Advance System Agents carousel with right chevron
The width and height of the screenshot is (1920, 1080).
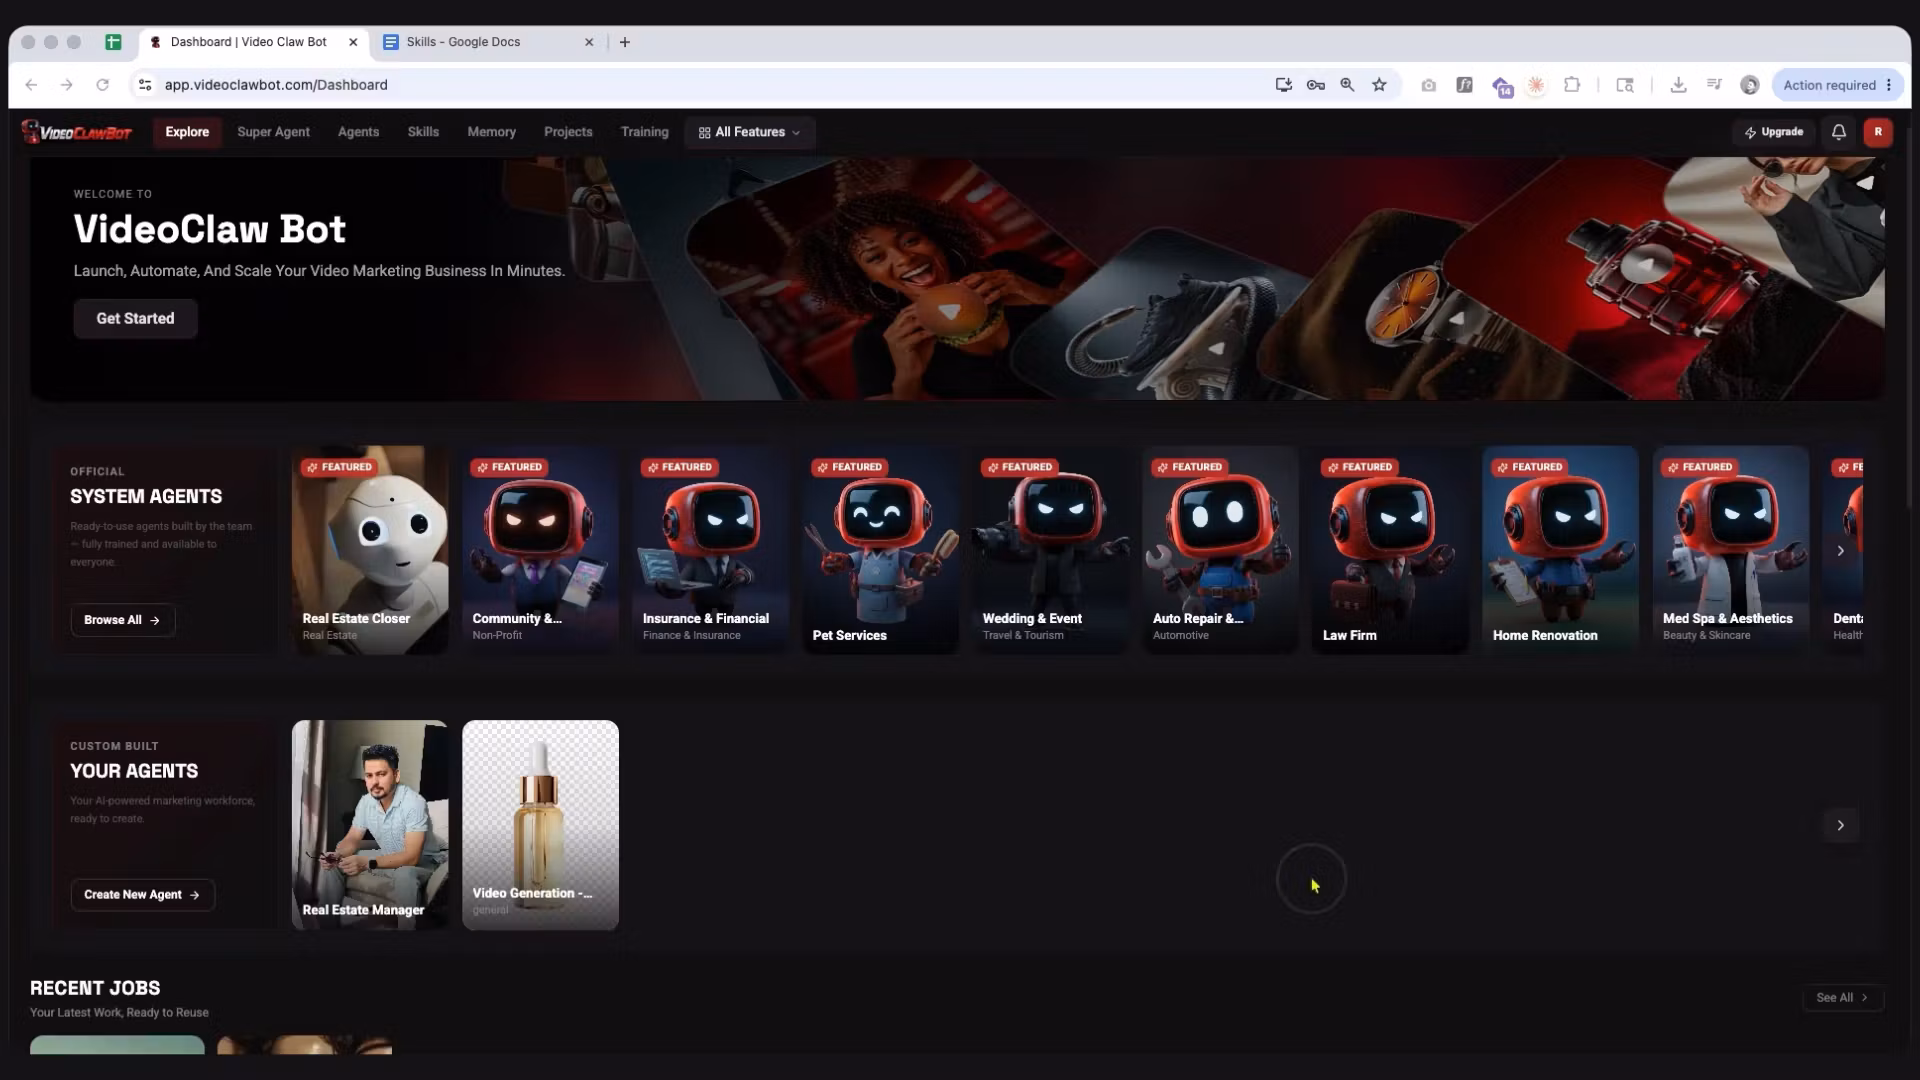click(1840, 551)
